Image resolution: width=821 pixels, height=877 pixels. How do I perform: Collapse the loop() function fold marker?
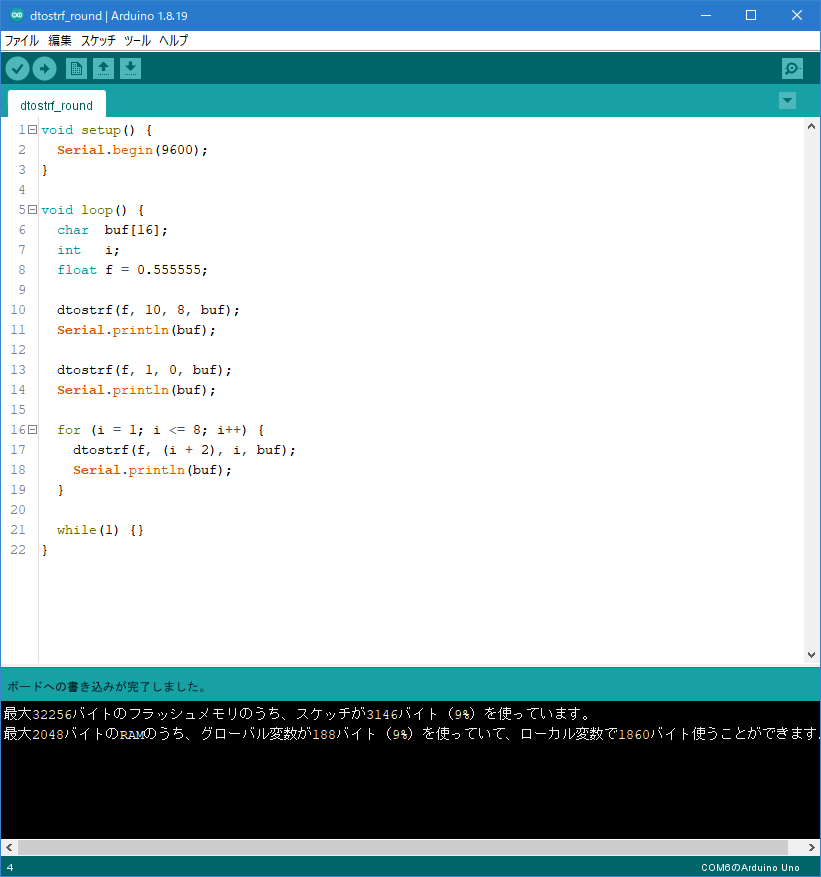pyautogui.click(x=32, y=210)
